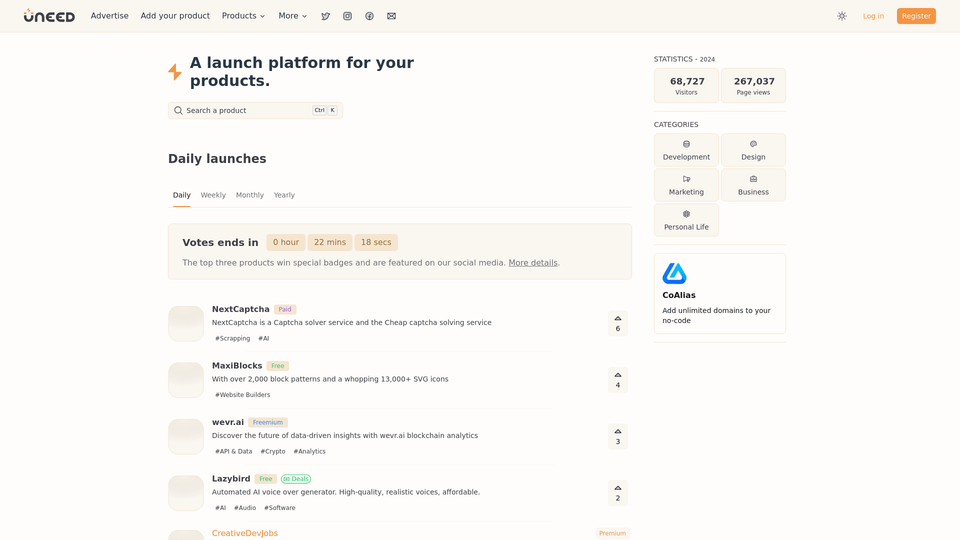Open the NextCaptcha product title
Image resolution: width=960 pixels, height=540 pixels.
241,309
